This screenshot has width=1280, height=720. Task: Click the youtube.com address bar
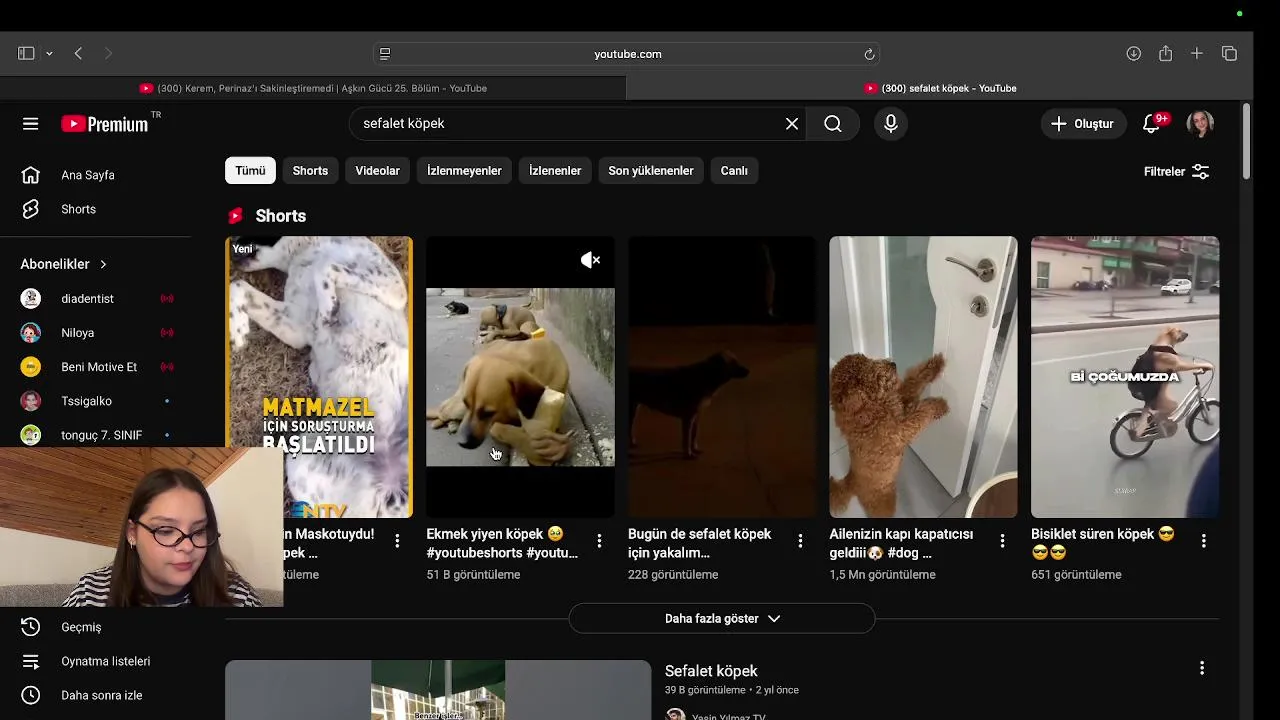coord(628,54)
